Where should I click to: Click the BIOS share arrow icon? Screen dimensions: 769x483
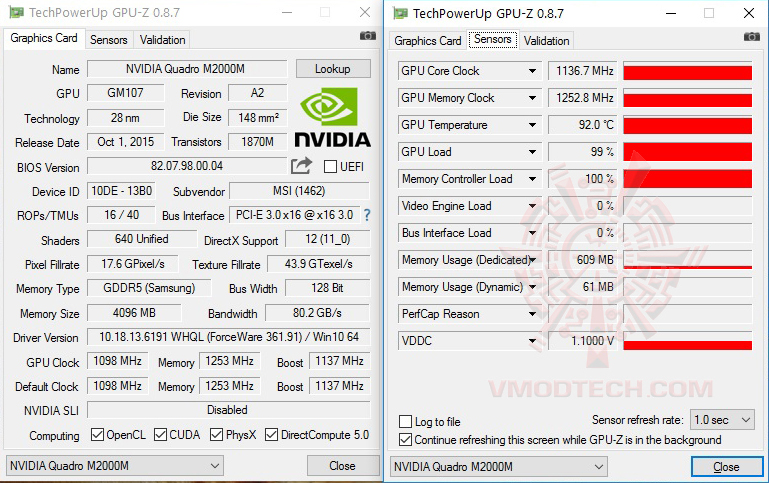click(301, 166)
